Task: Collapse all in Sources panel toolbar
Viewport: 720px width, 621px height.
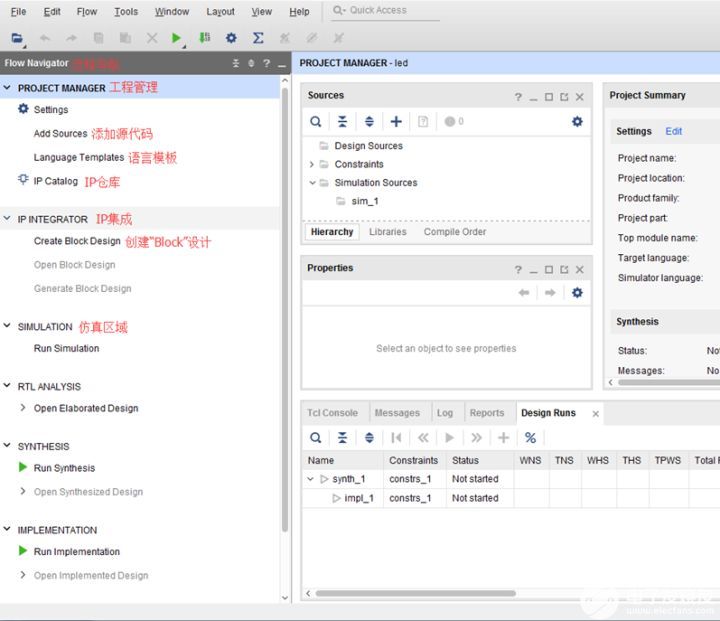Action: pyautogui.click(x=343, y=122)
